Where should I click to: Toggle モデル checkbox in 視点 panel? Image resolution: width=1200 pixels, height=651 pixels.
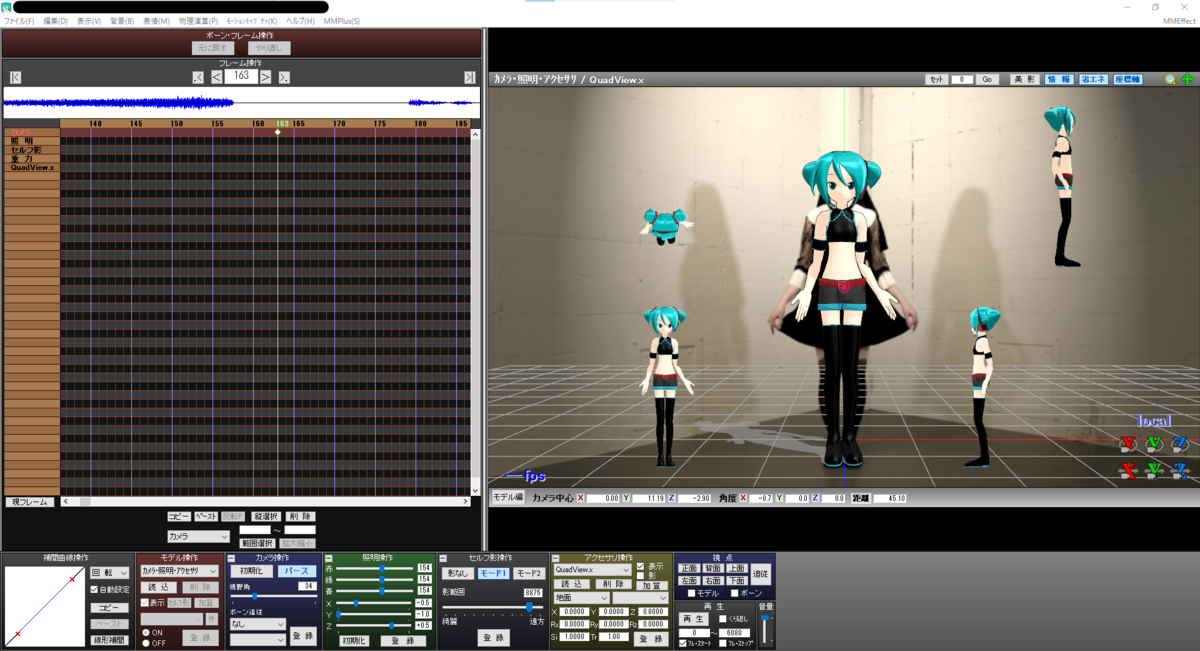click(x=691, y=594)
